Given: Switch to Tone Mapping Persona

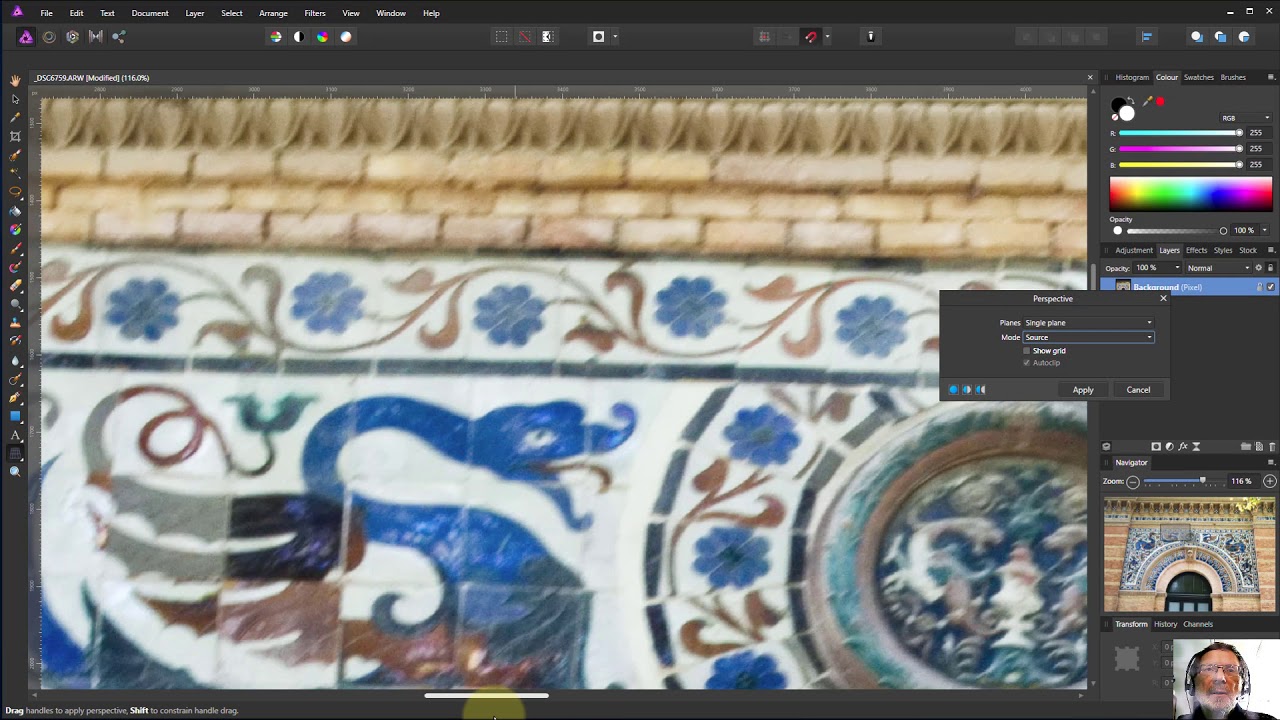Looking at the screenshot, I should click(x=96, y=37).
